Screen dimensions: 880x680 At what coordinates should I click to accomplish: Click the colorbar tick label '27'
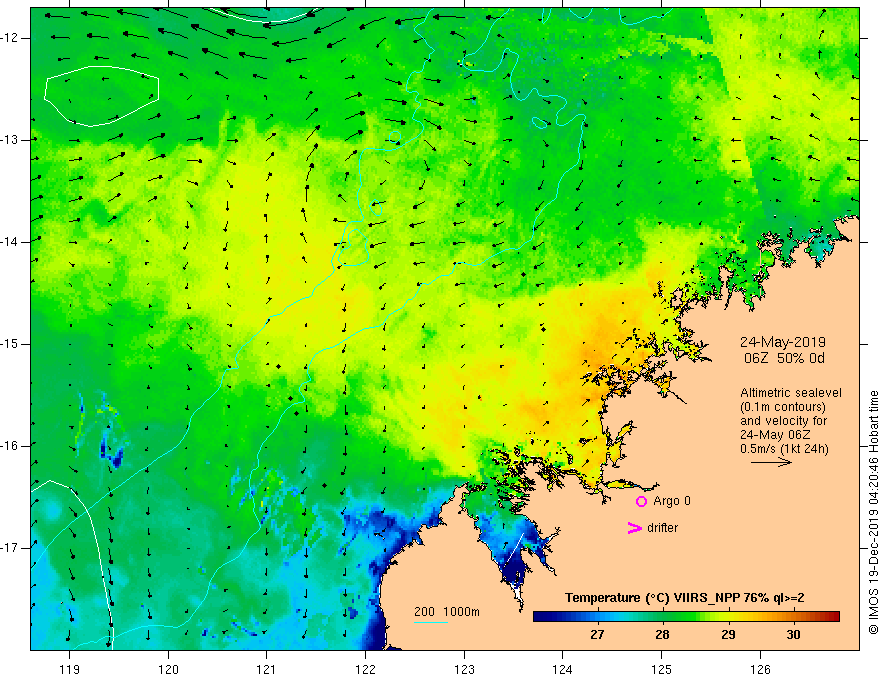pyautogui.click(x=597, y=635)
